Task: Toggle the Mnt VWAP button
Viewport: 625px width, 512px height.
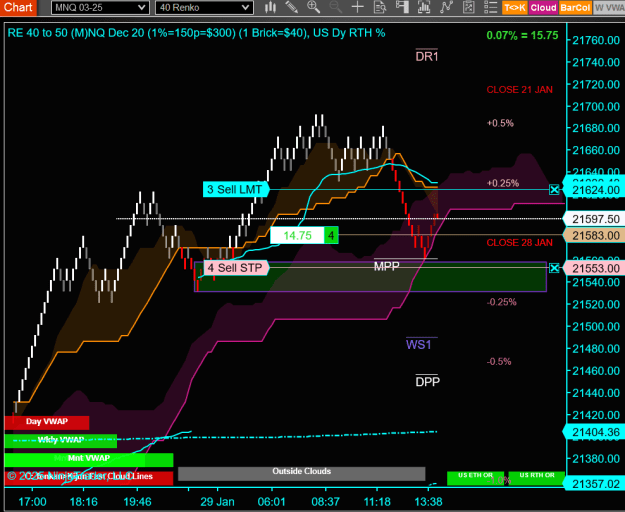Action: [x=88, y=459]
